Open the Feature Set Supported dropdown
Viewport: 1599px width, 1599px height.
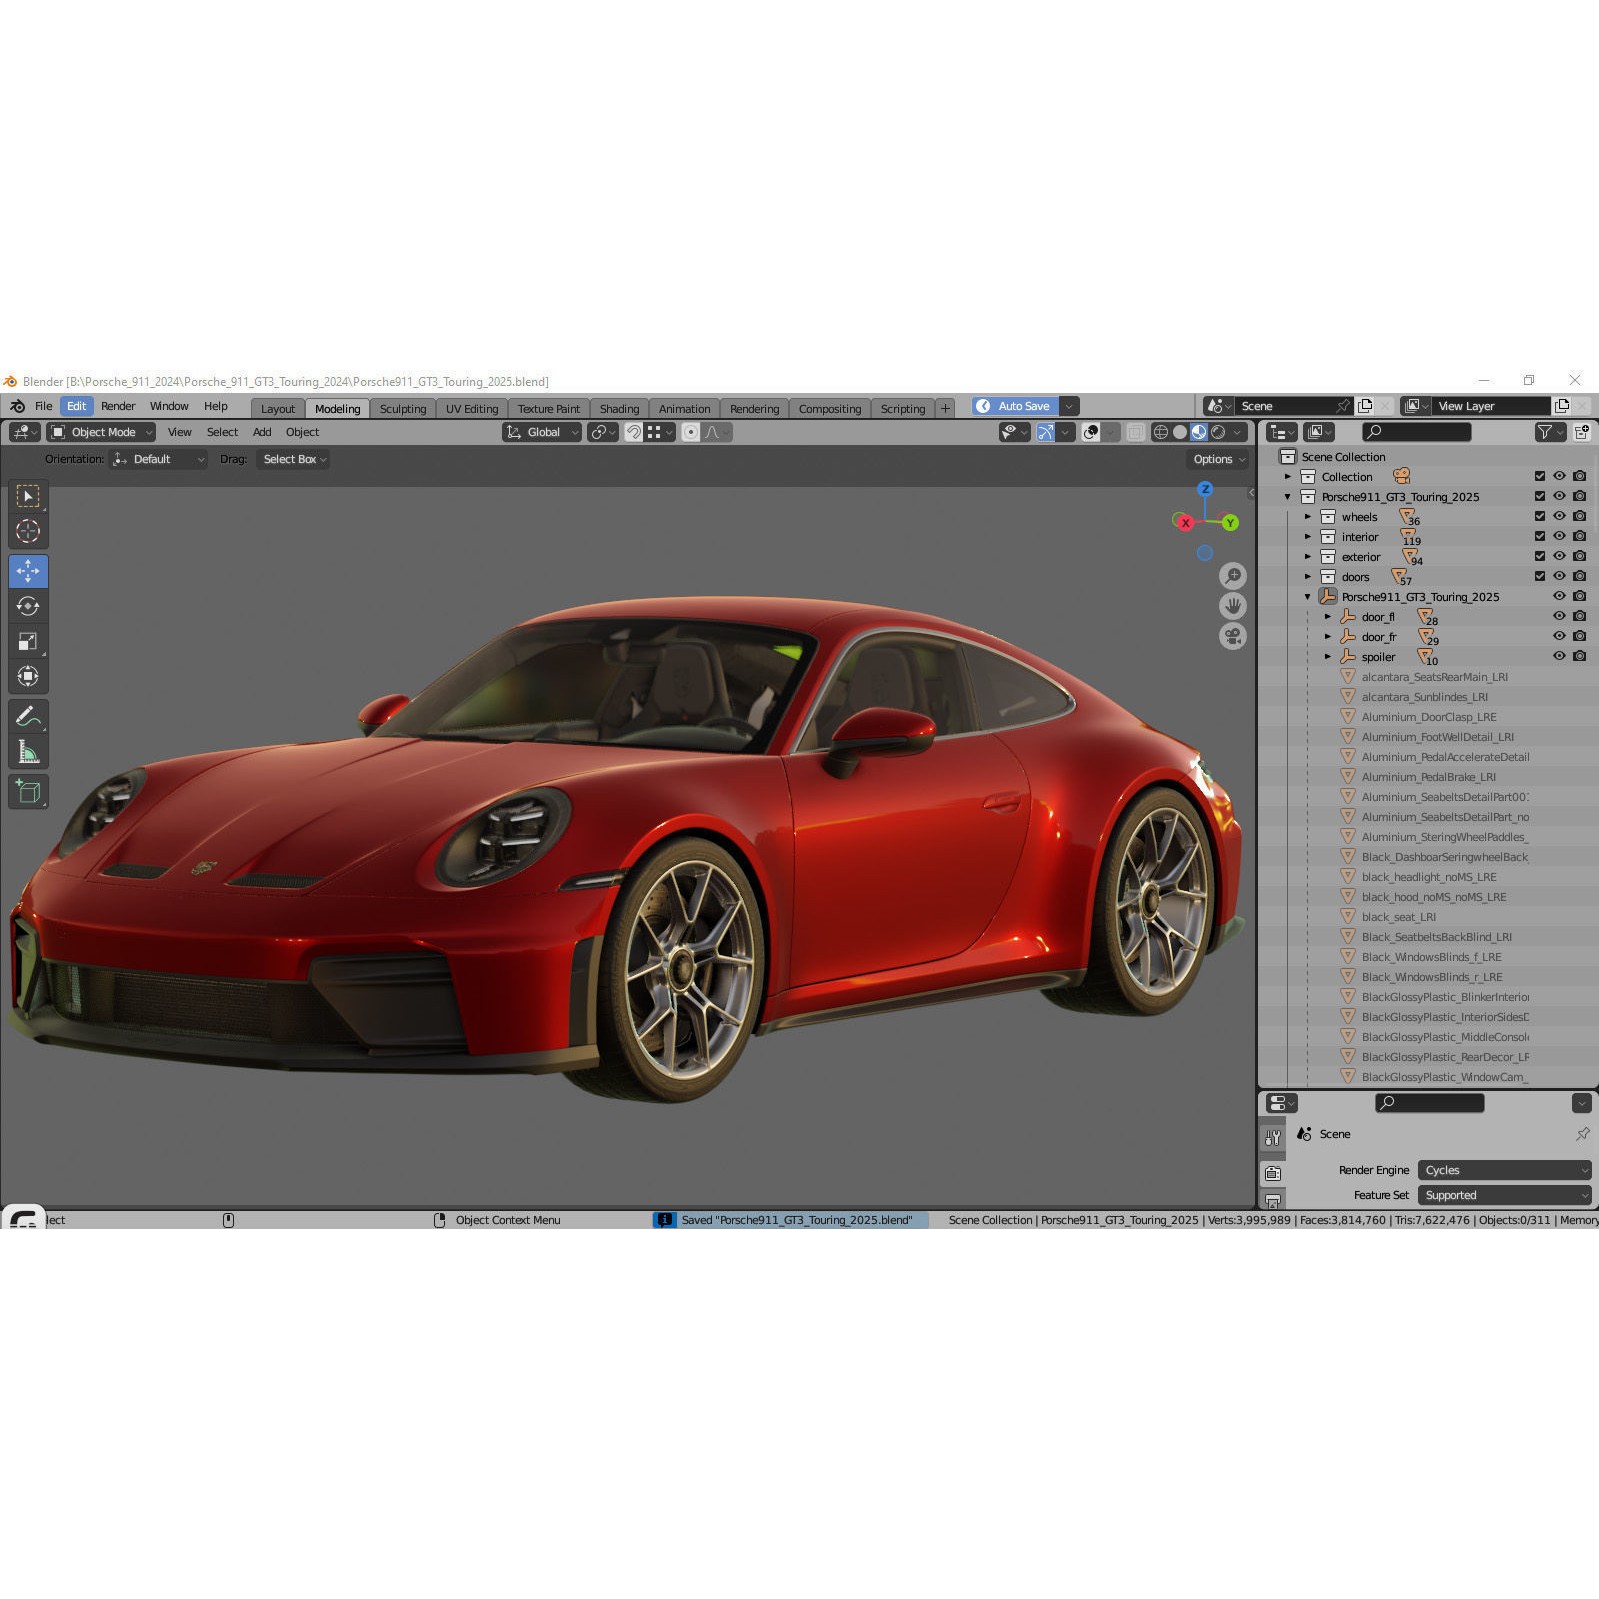pos(1505,1195)
